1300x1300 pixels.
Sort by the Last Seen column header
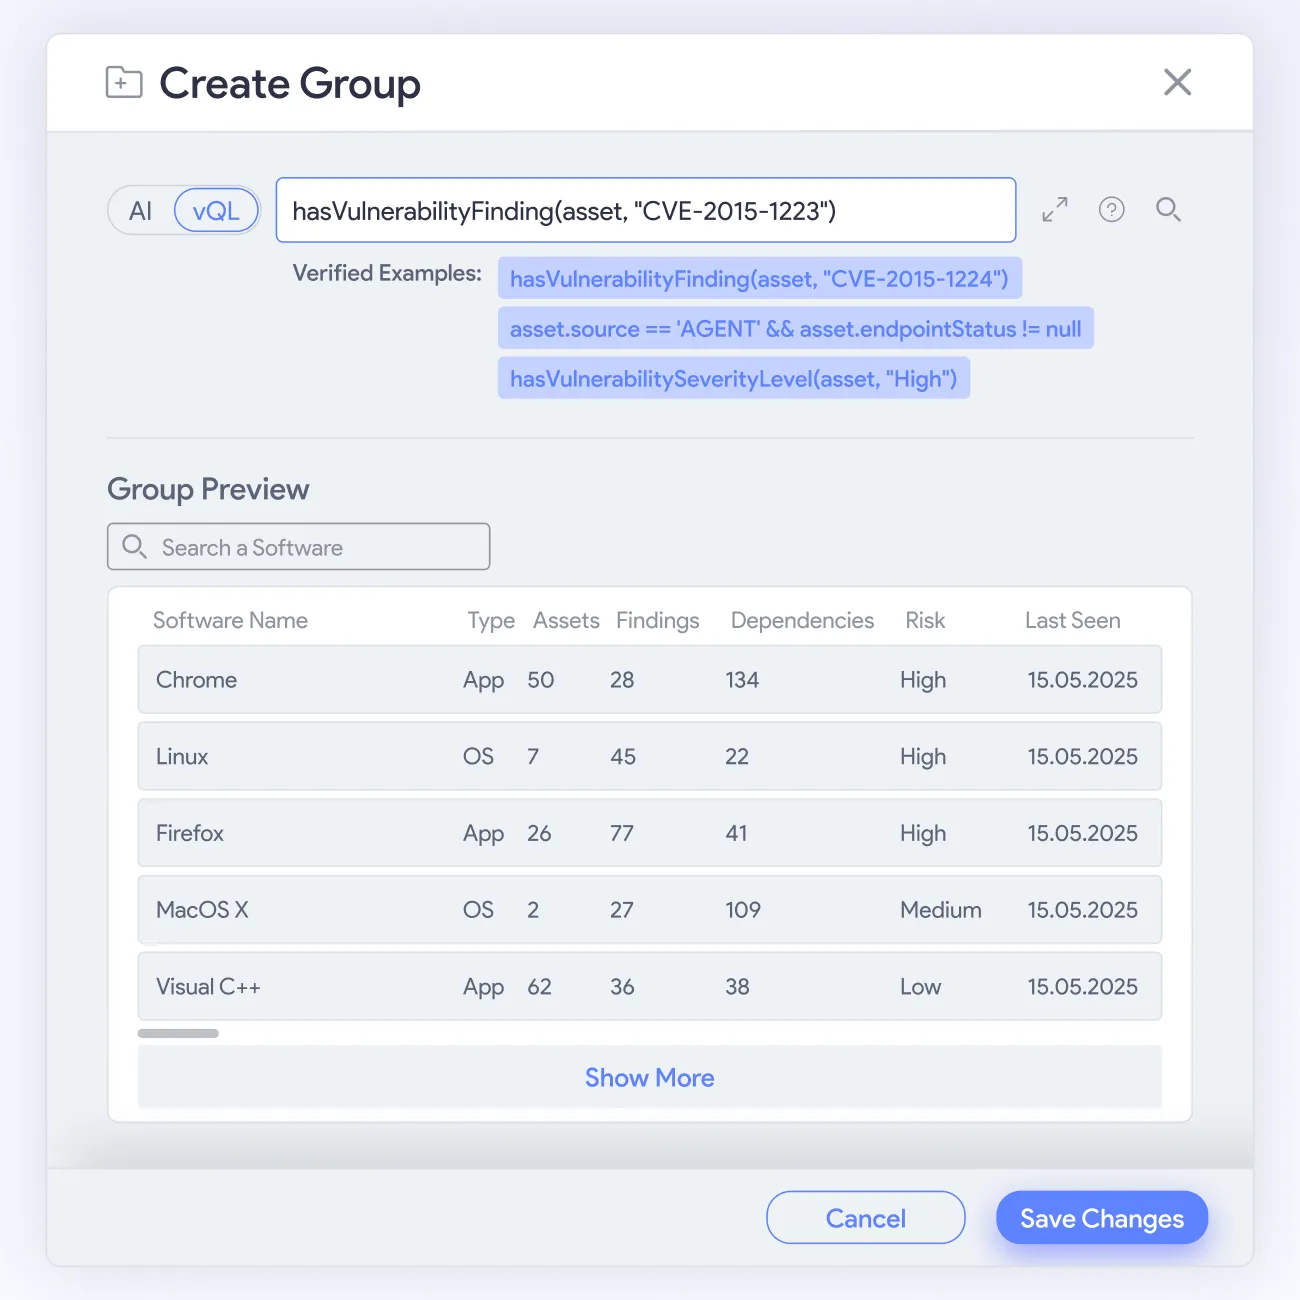[x=1073, y=620]
